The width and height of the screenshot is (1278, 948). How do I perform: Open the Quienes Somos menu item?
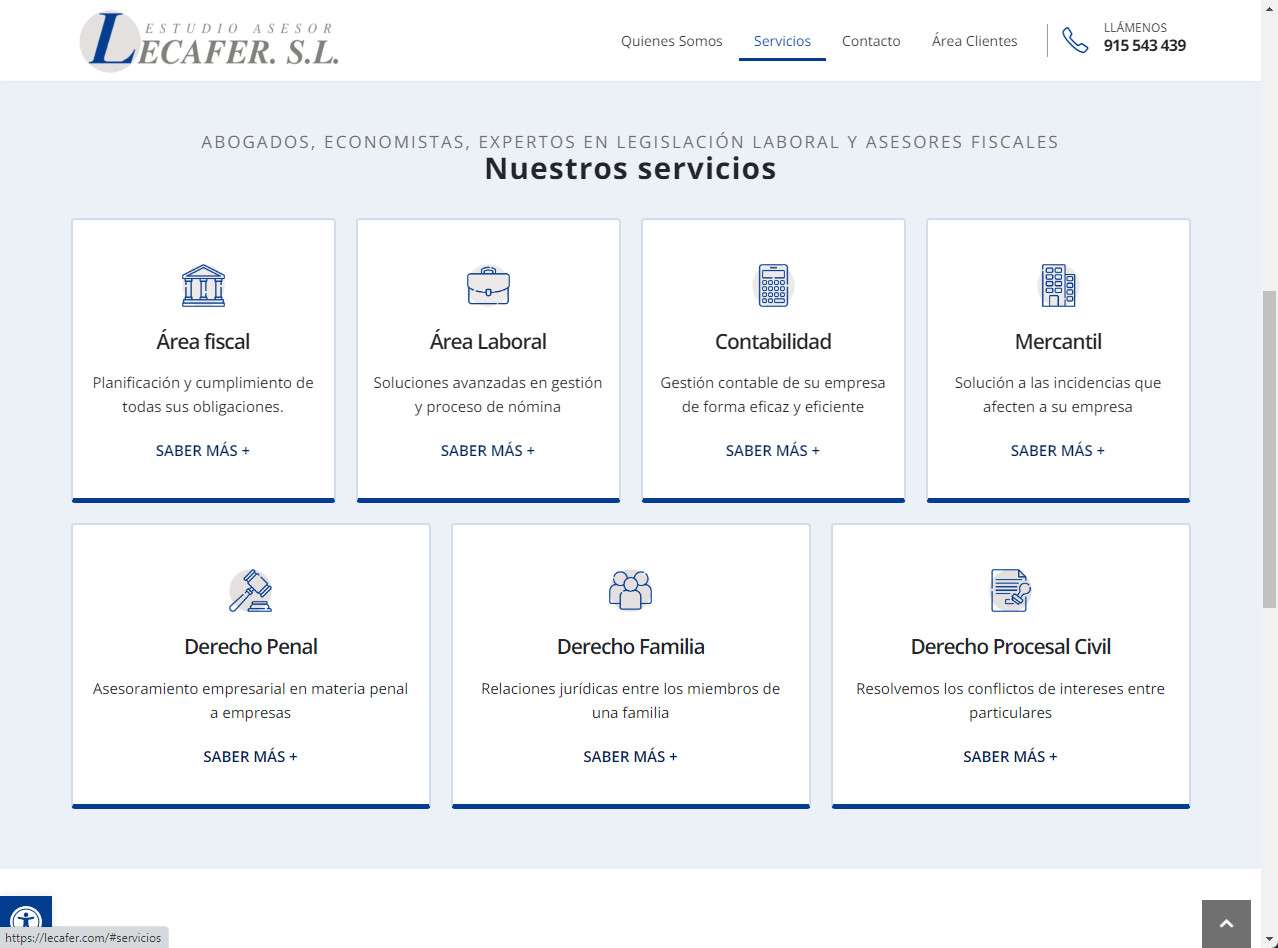click(671, 41)
